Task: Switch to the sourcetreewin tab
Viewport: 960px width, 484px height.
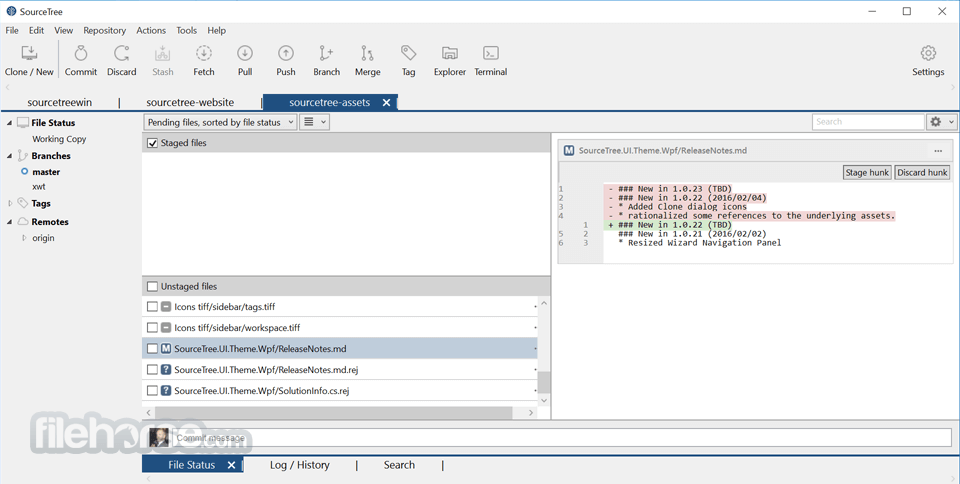Action: (59, 103)
